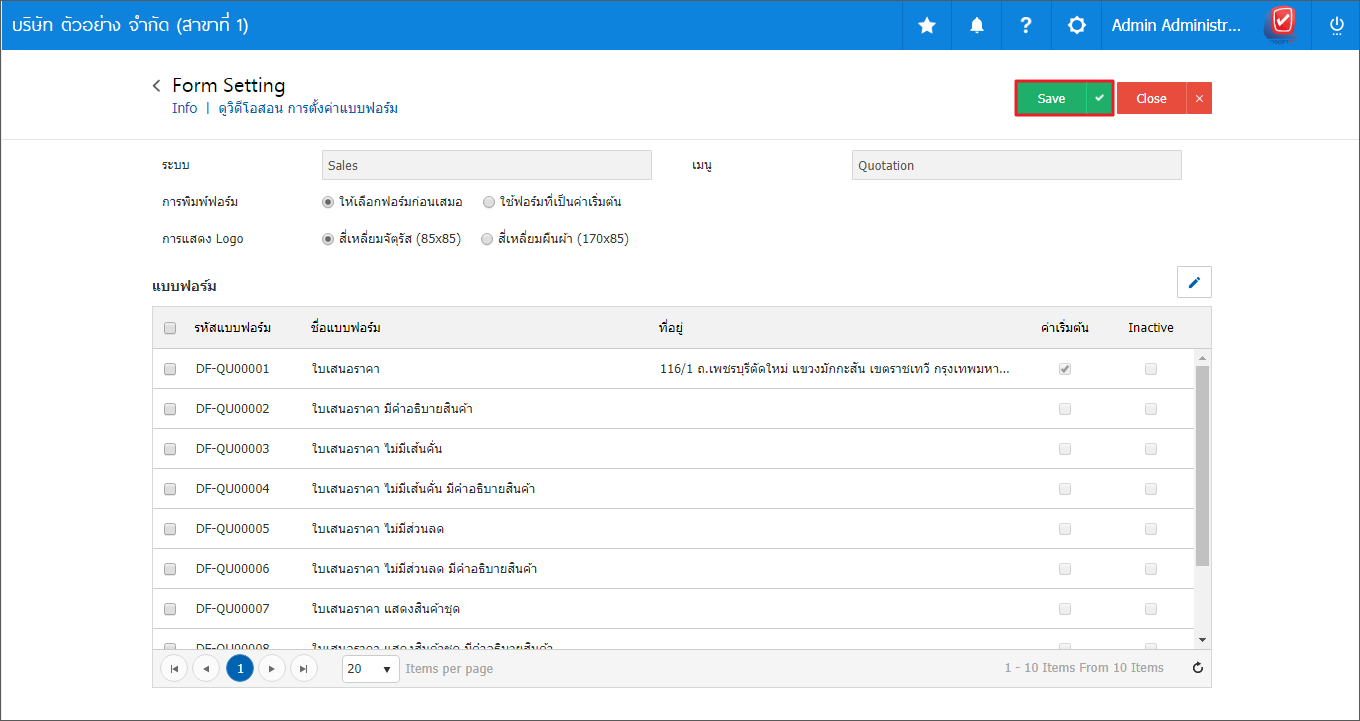Click form name 'ใบเสนอราคา มีคำอธิบายสินค้า'
The image size is (1360, 721).
click(x=393, y=409)
